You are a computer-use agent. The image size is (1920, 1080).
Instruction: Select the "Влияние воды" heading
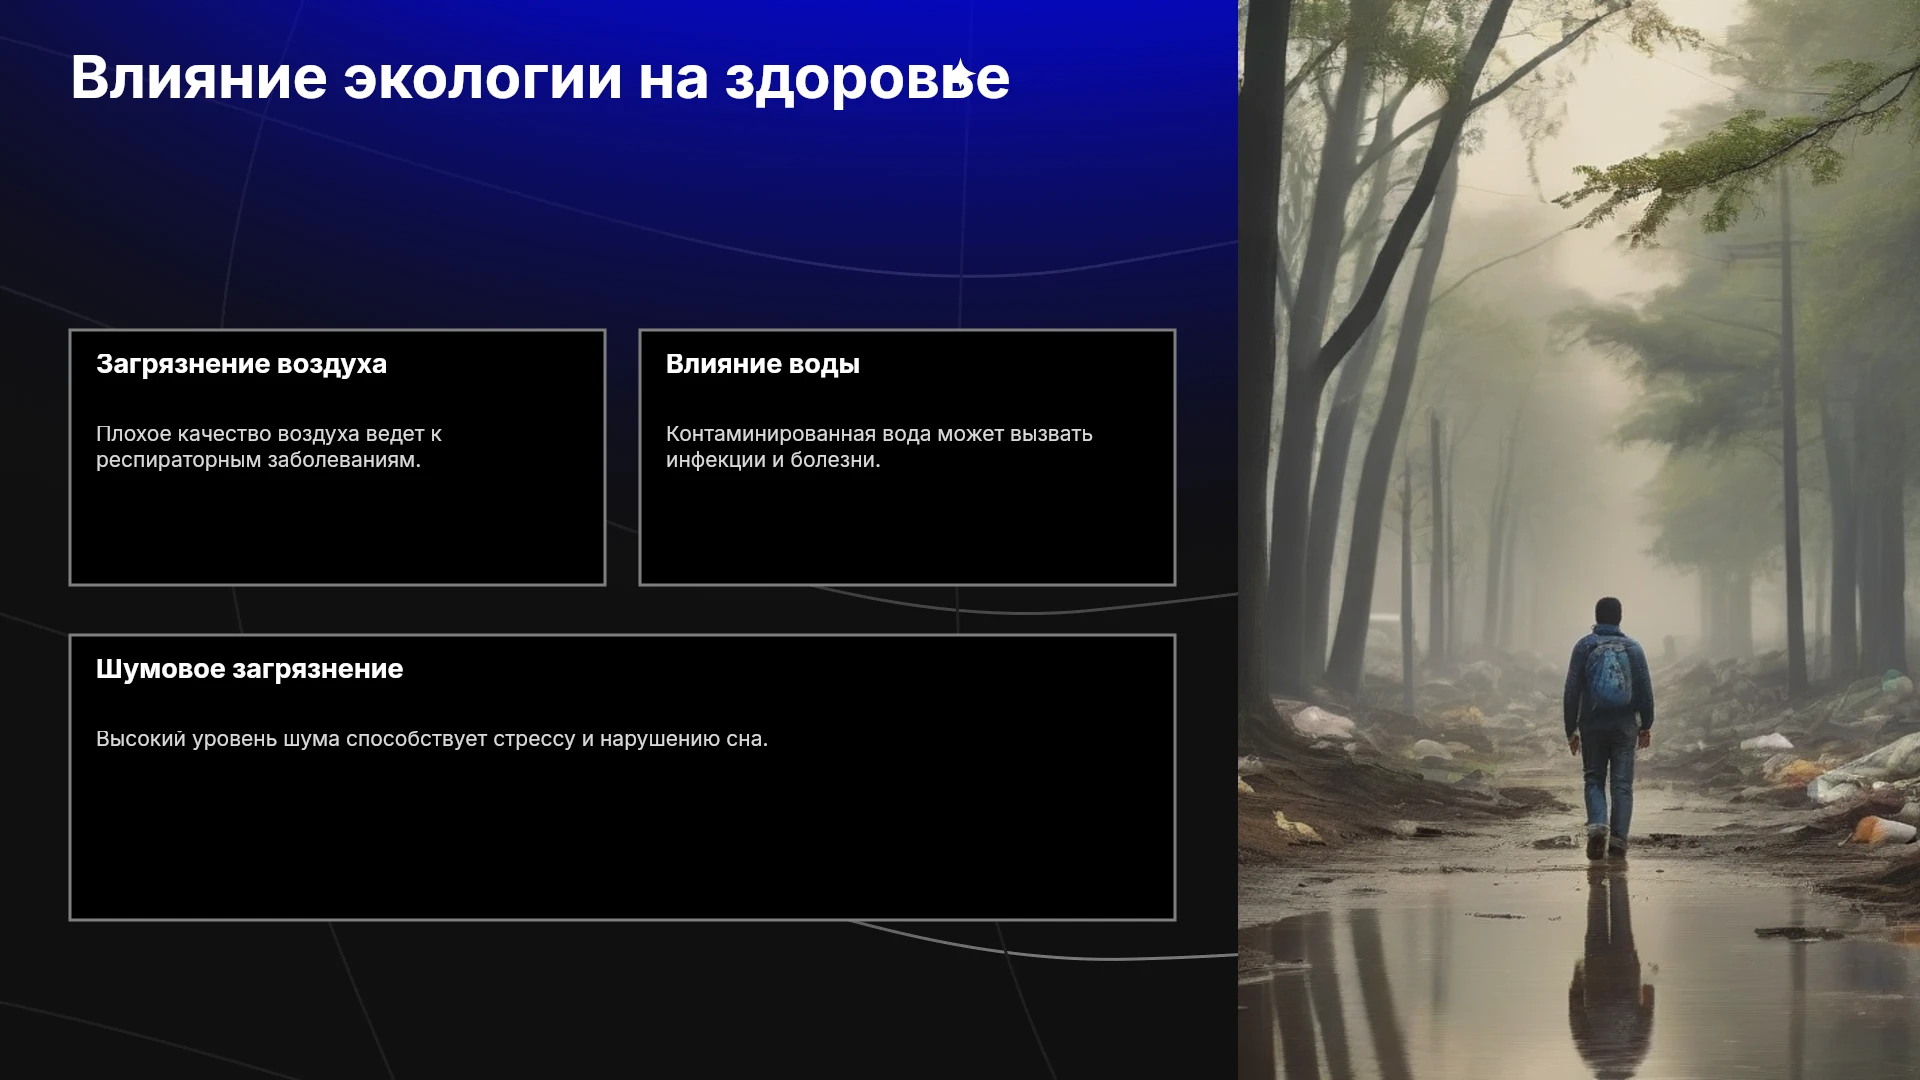(x=762, y=364)
